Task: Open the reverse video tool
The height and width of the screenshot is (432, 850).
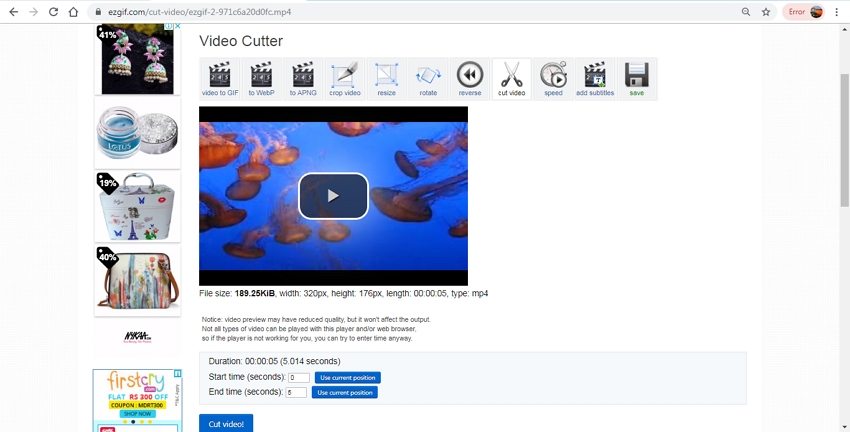Action: coord(470,78)
